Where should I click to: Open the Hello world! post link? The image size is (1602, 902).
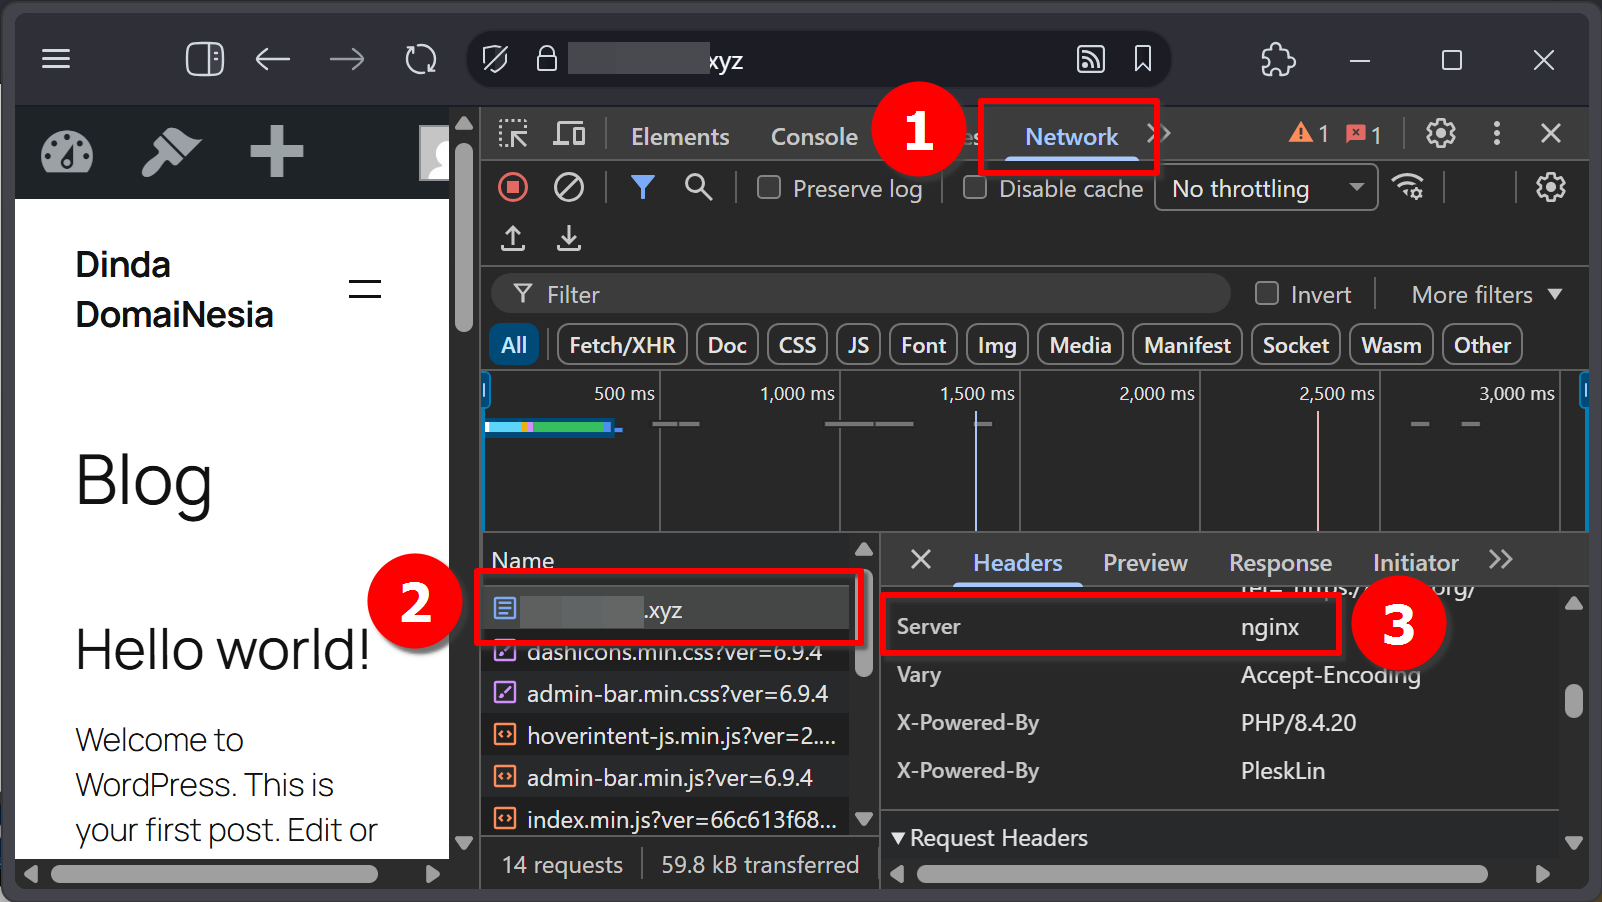223,650
